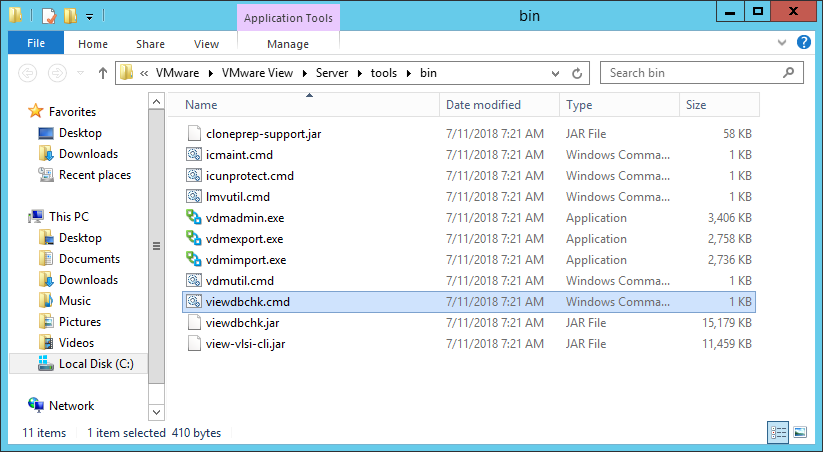Click the 3,406 KB size value
Image resolution: width=823 pixels, height=452 pixels.
730,218
